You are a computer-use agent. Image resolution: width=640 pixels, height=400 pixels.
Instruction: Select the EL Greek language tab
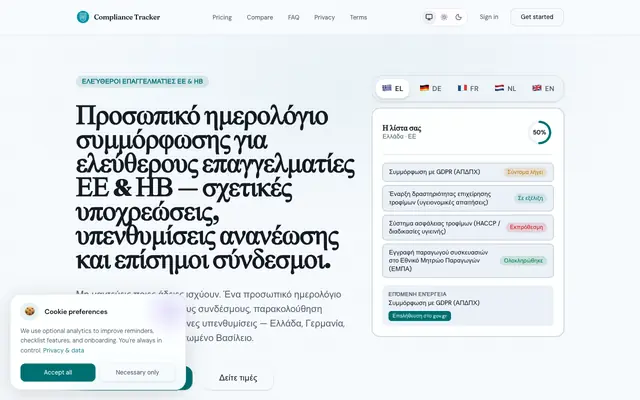(393, 88)
